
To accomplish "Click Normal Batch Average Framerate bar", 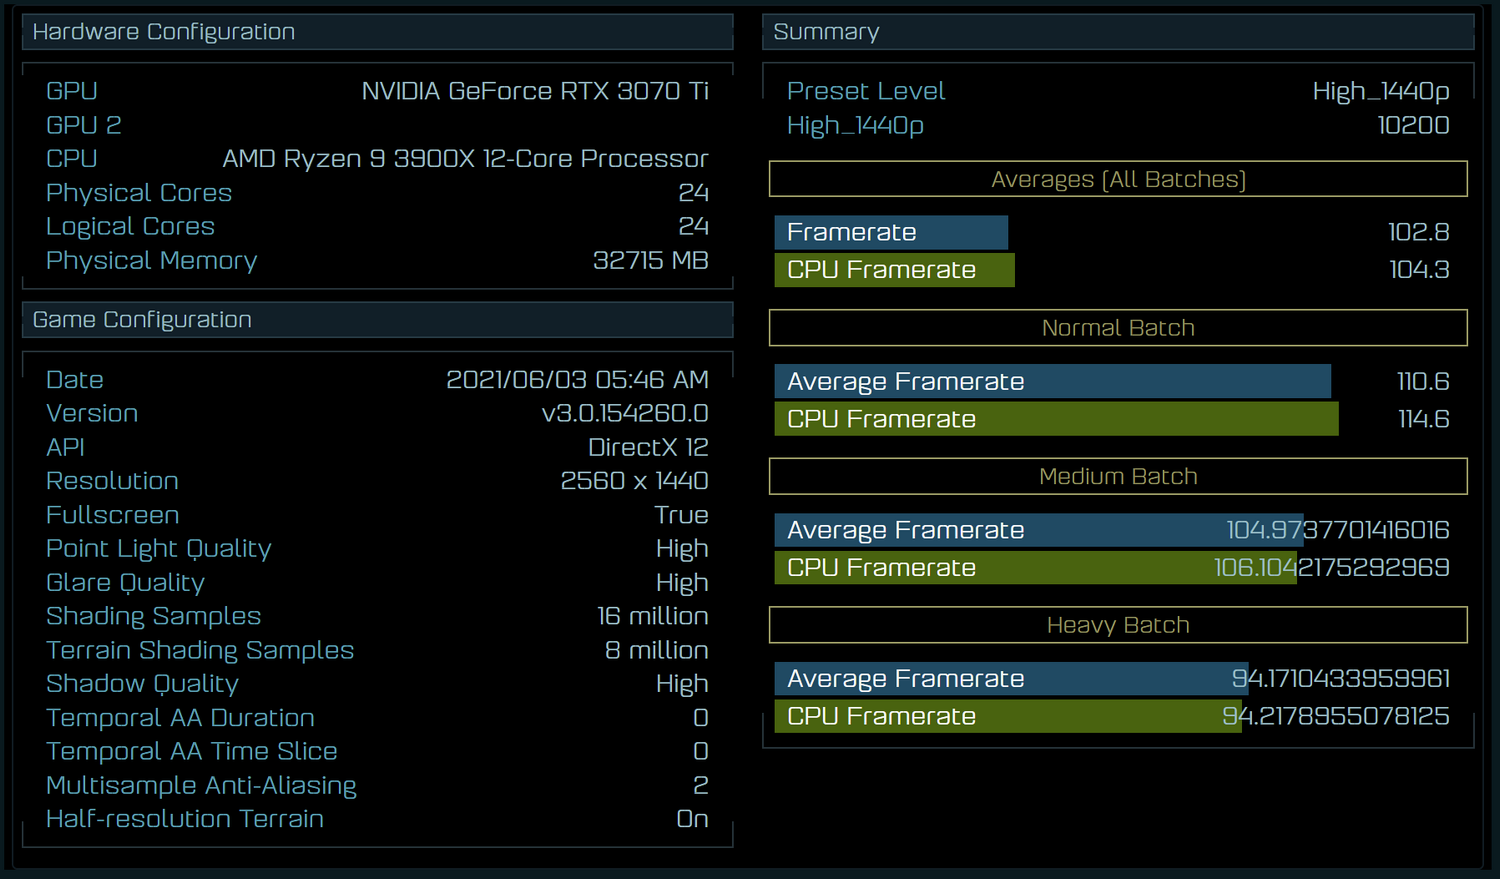I will 1053,381.
